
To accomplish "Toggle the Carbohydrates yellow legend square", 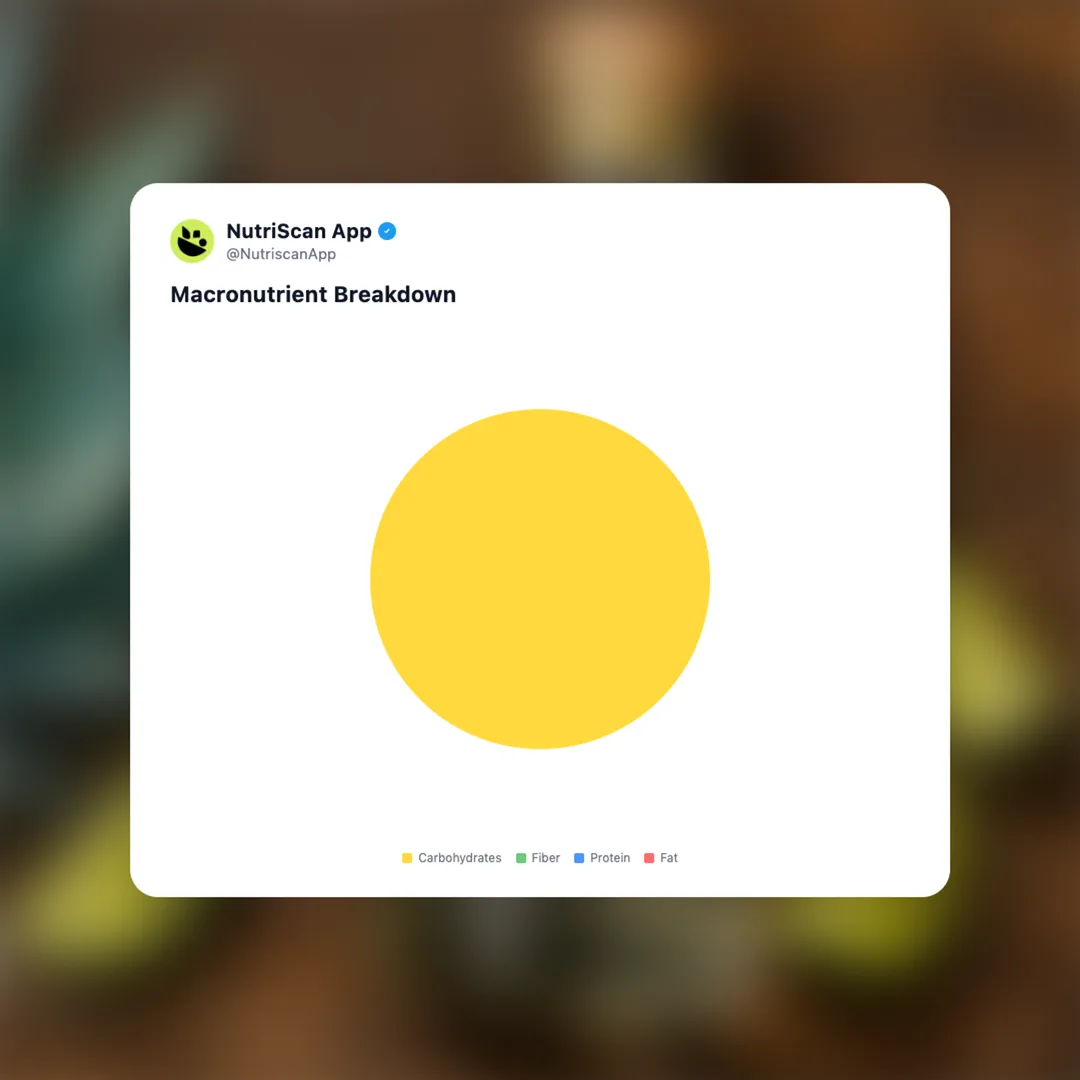I will coord(407,858).
